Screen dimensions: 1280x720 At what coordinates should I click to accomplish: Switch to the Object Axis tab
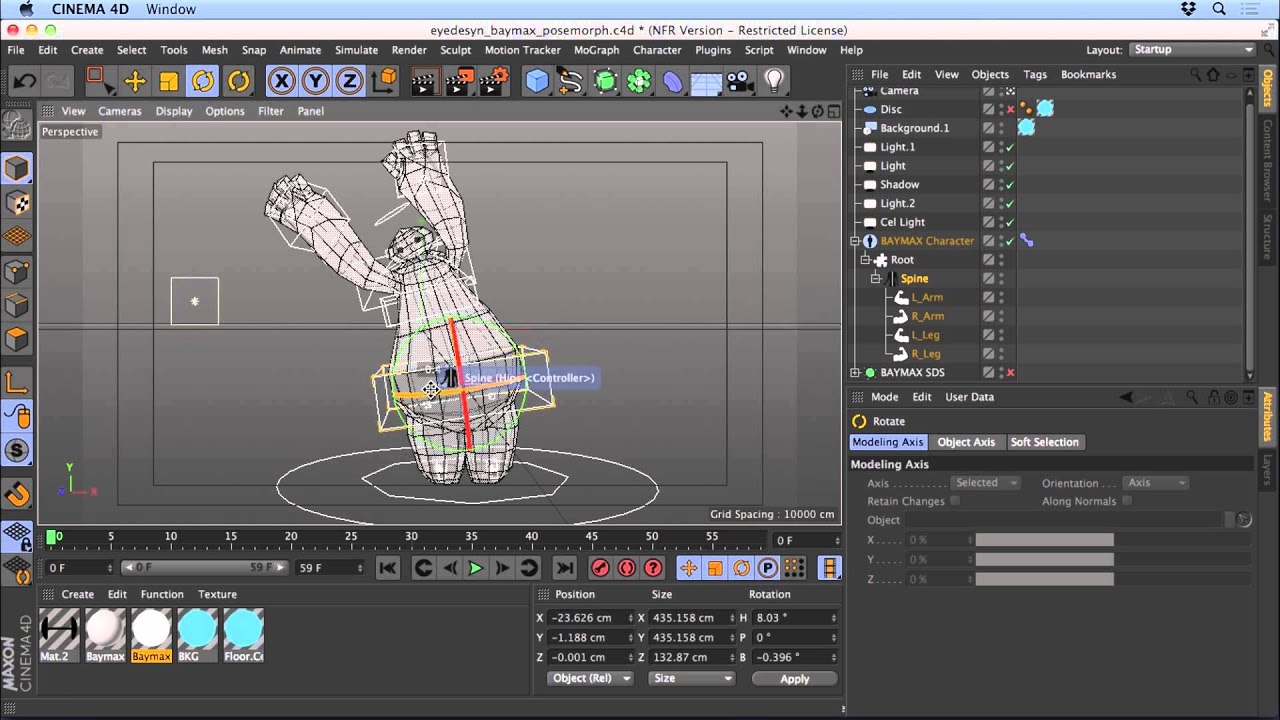pyautogui.click(x=966, y=442)
